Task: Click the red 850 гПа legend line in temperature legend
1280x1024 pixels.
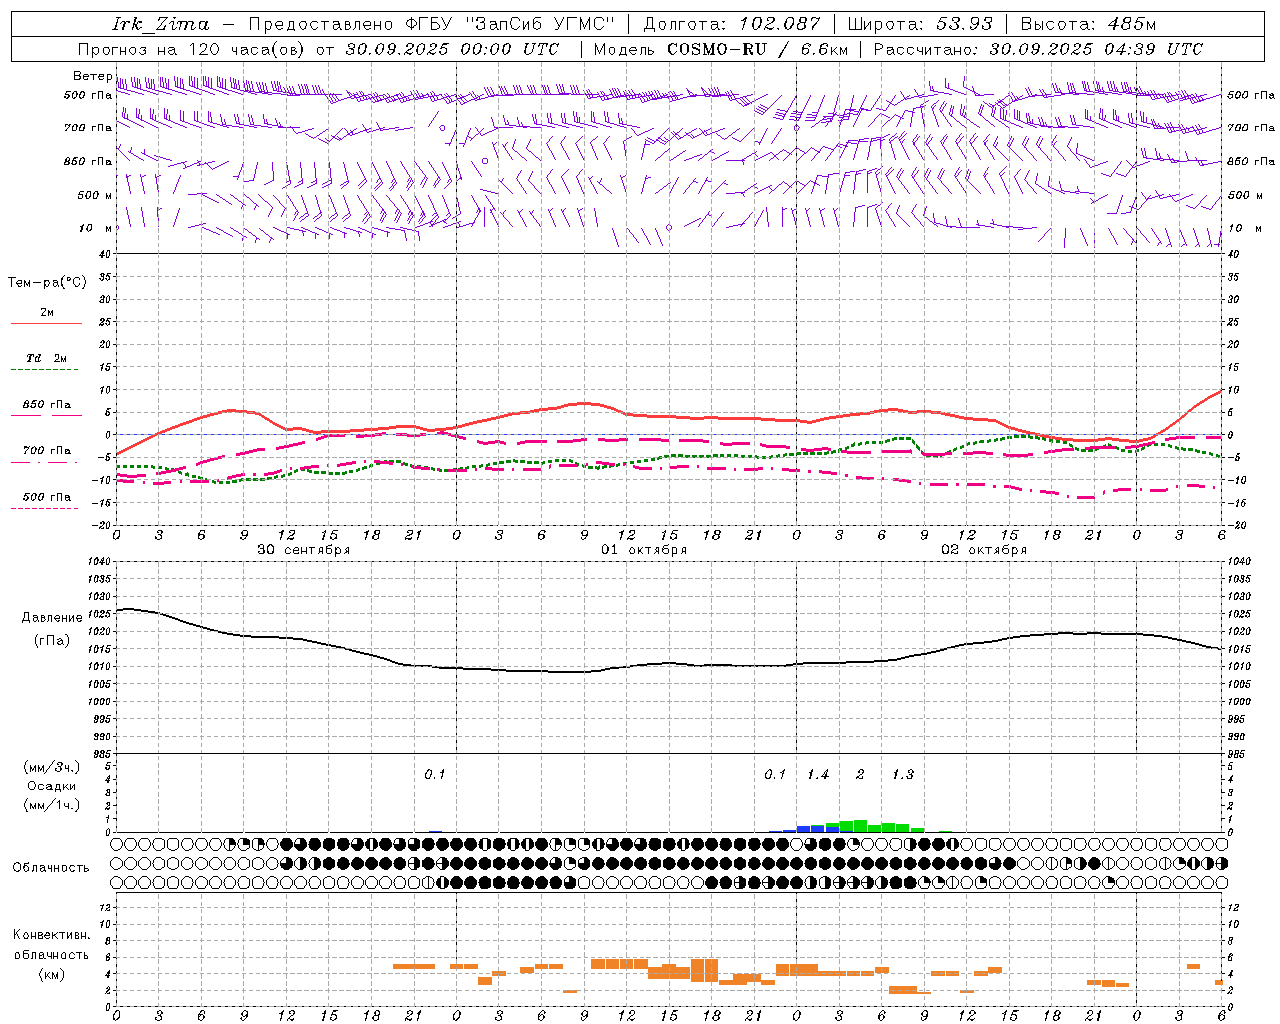Action: [46, 416]
